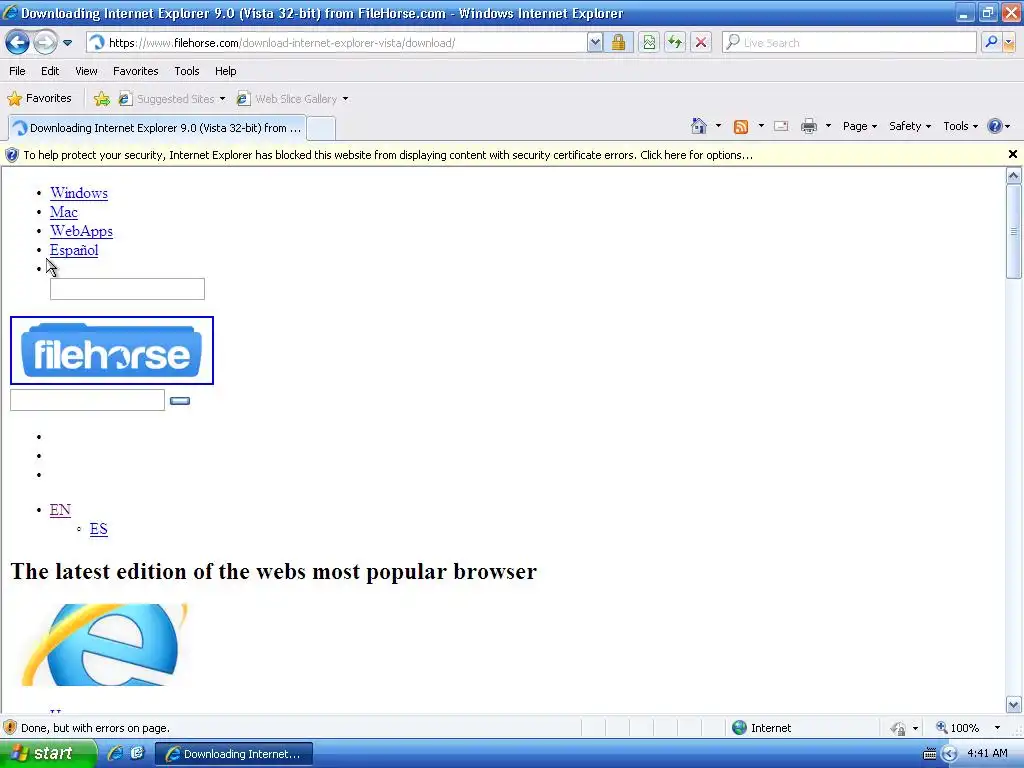
Task: Open the View menu
Action: 86,71
